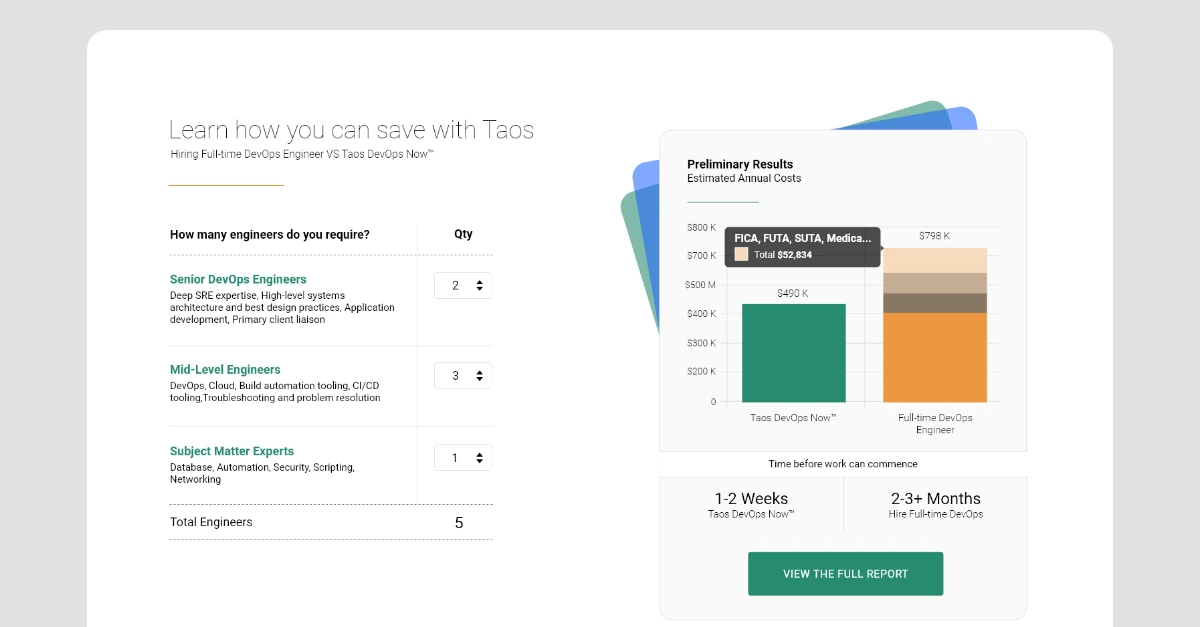The width and height of the screenshot is (1200, 627).
Task: Click the 2-3+ Months text
Action: tap(936, 498)
